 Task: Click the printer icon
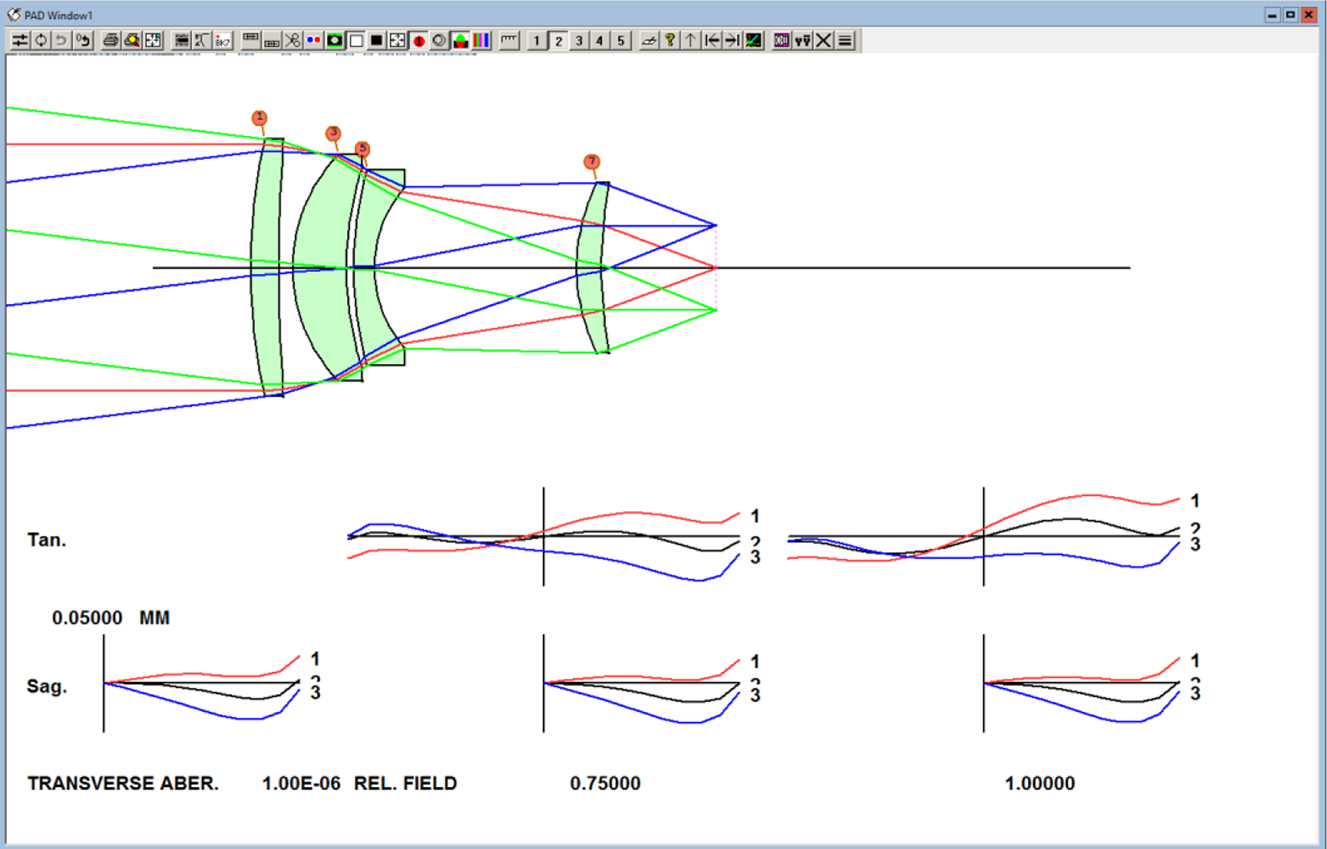(110, 40)
